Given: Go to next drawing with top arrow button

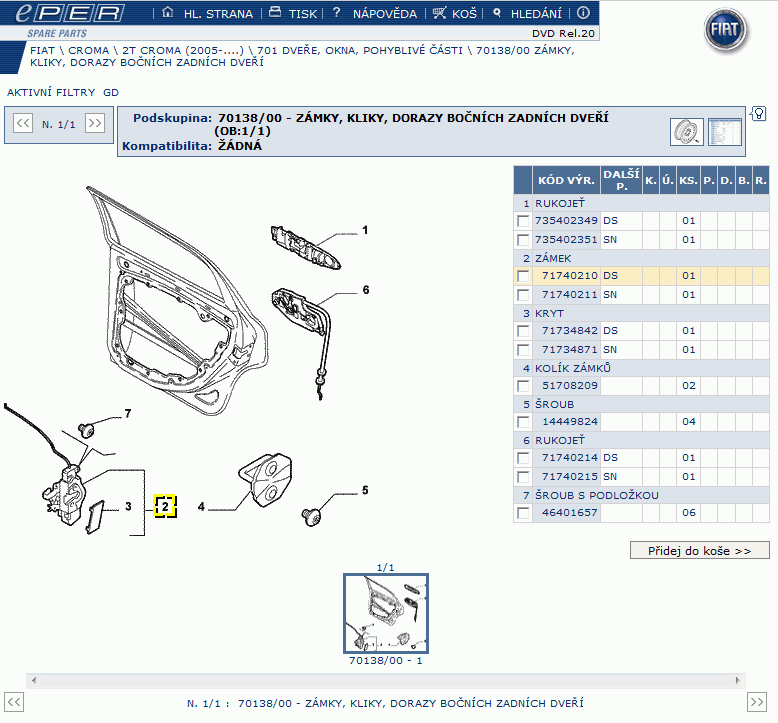Looking at the screenshot, I should [95, 124].
